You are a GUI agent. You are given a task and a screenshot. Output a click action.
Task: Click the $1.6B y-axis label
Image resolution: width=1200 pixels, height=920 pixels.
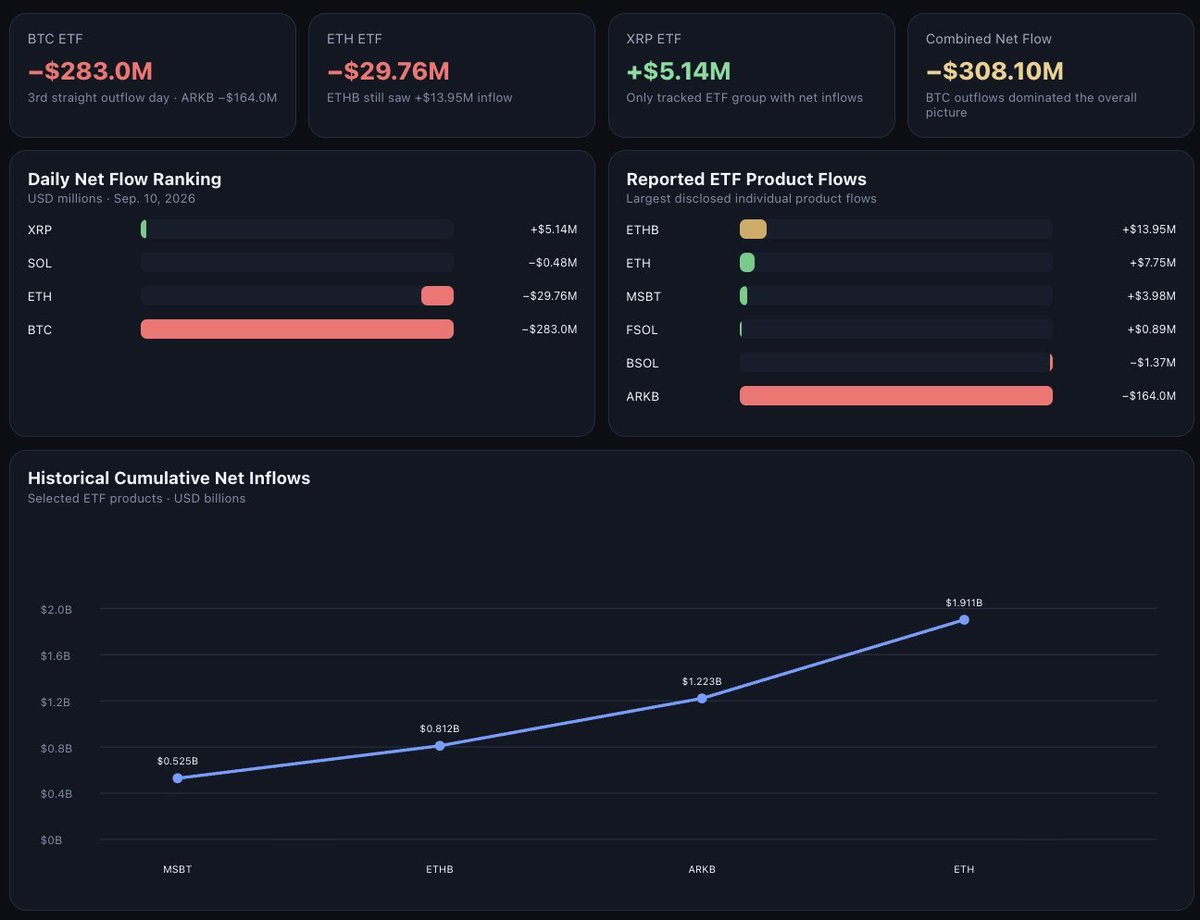click(56, 656)
